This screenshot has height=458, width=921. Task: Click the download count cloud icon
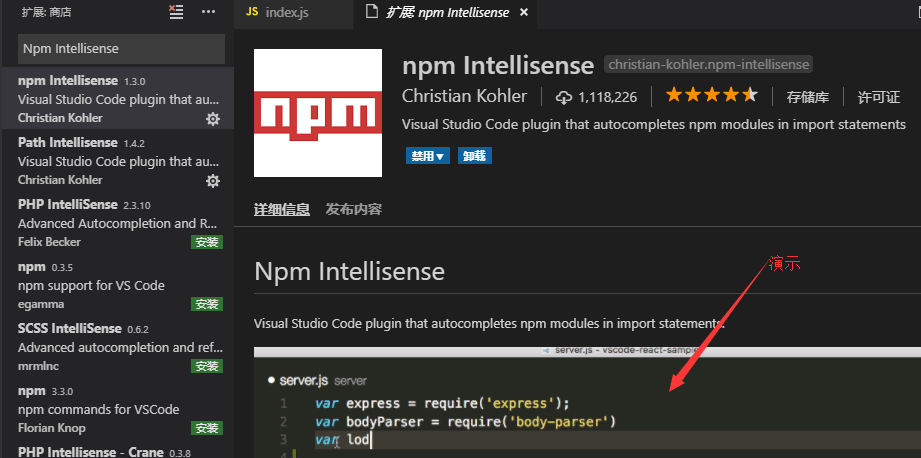point(564,97)
